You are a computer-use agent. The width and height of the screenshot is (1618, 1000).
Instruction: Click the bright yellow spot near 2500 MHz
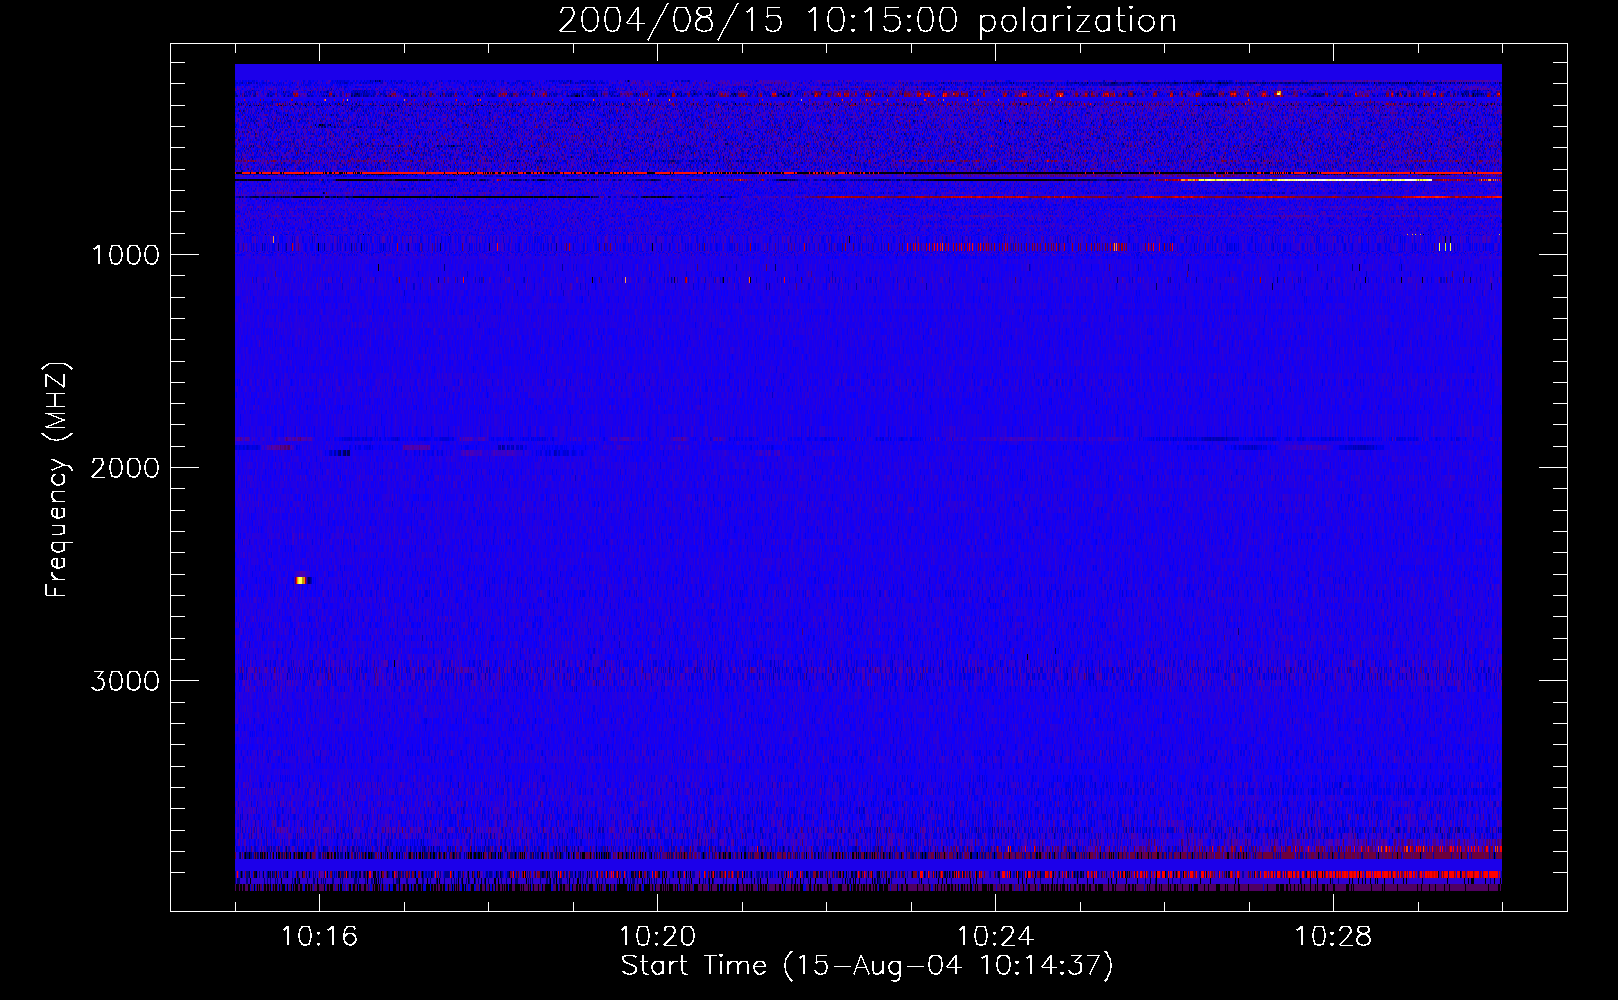pyautogui.click(x=301, y=580)
